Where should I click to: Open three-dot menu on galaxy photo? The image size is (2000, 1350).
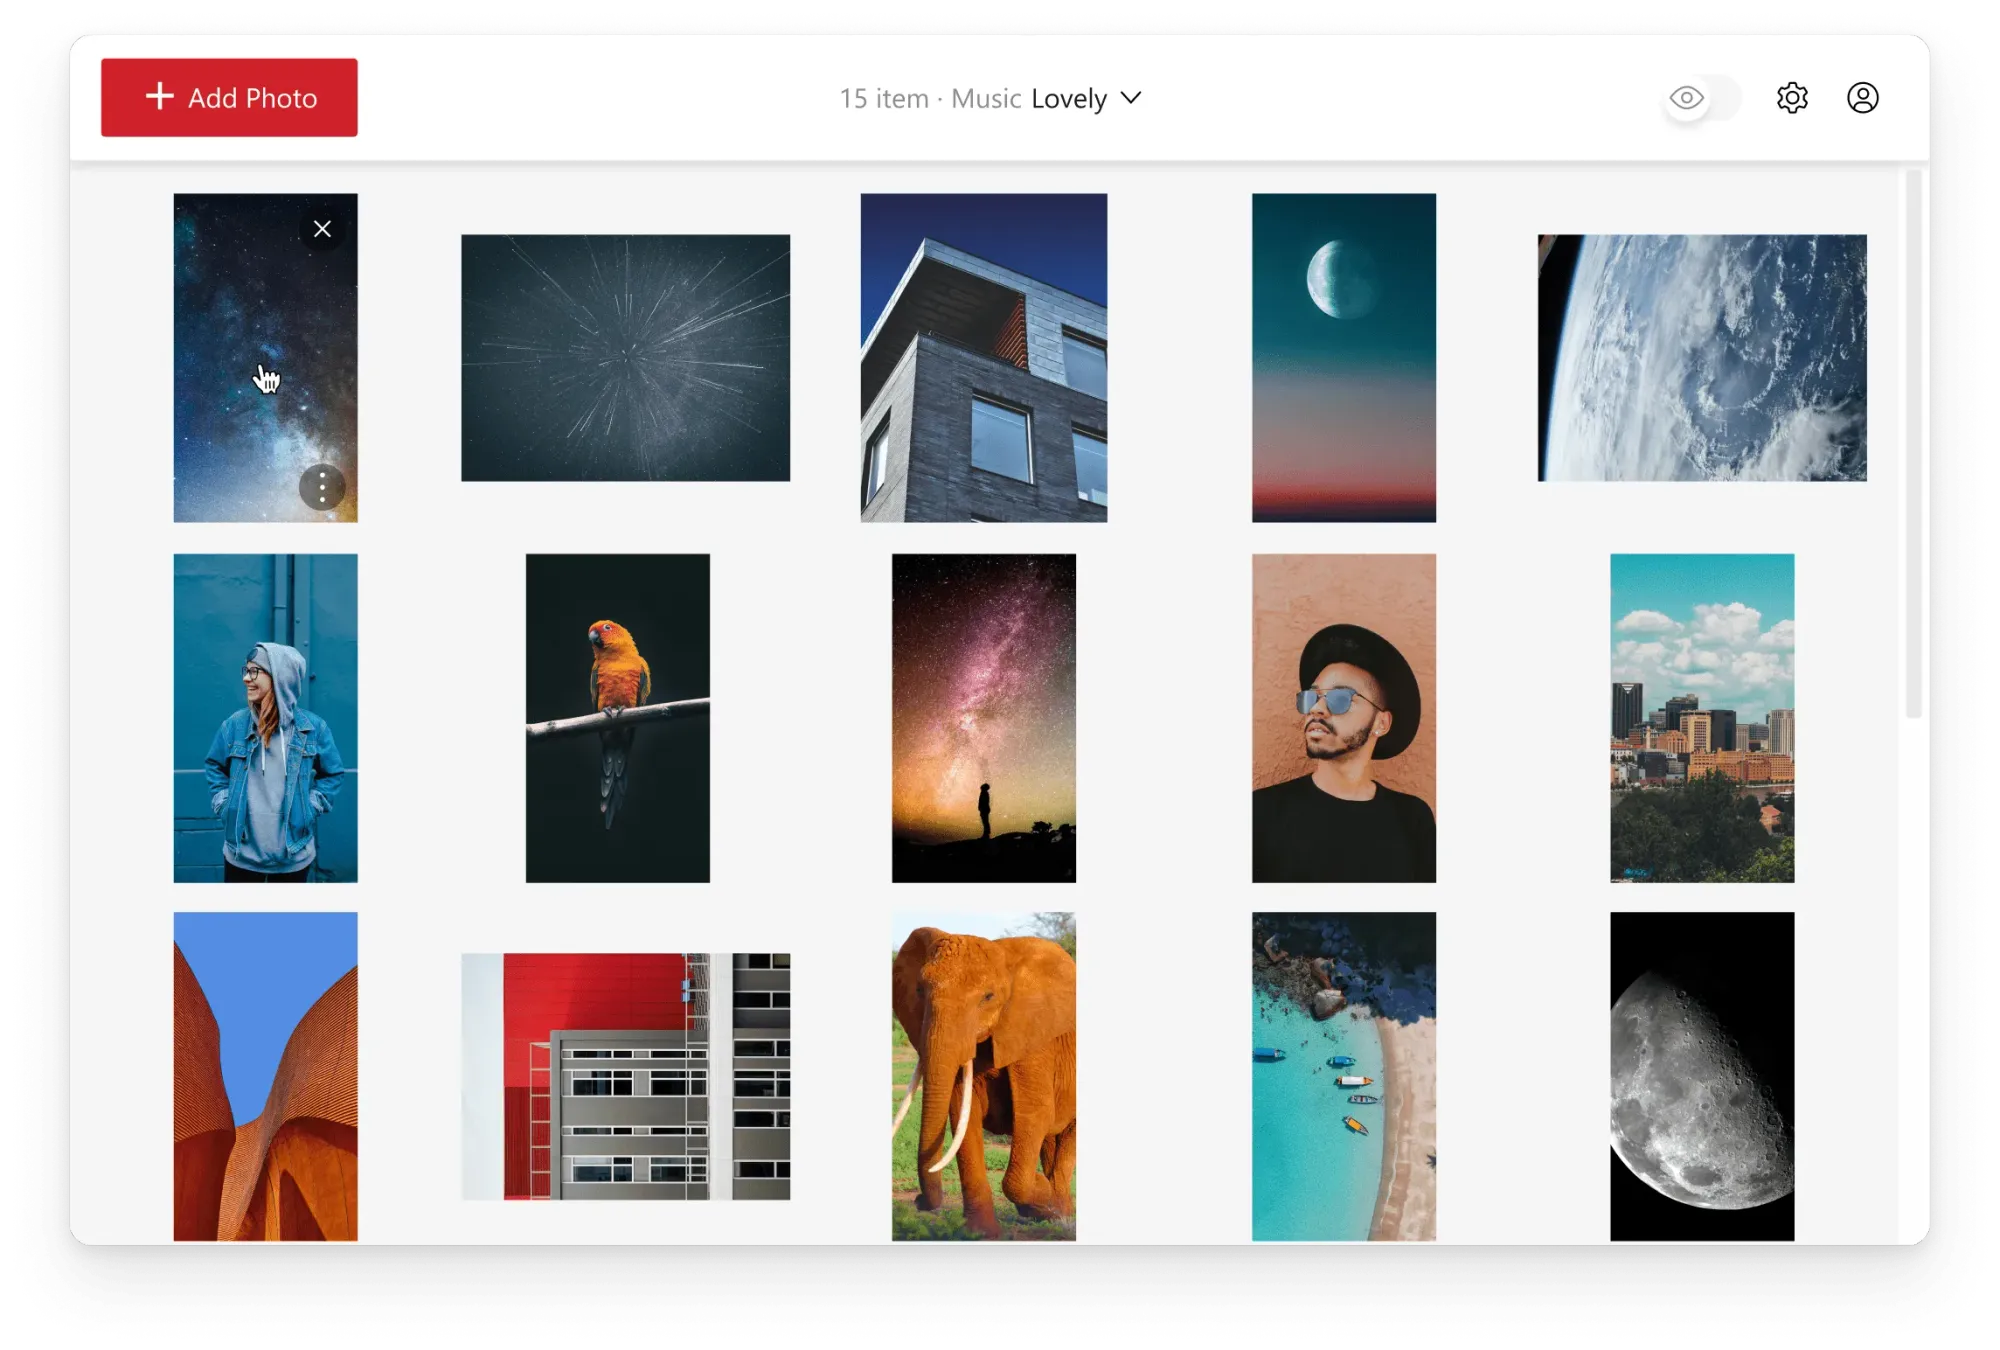(x=322, y=488)
